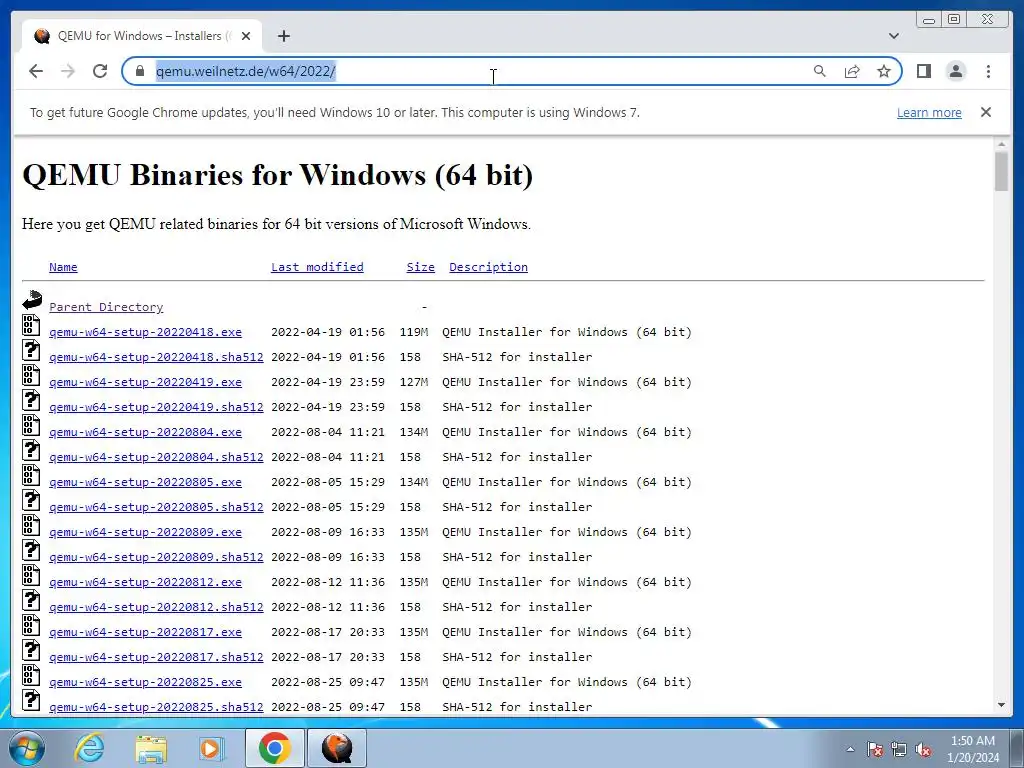The height and width of the screenshot is (768, 1024).
Task: Download qemu-w64-setup-20220812.exe
Action: point(145,582)
